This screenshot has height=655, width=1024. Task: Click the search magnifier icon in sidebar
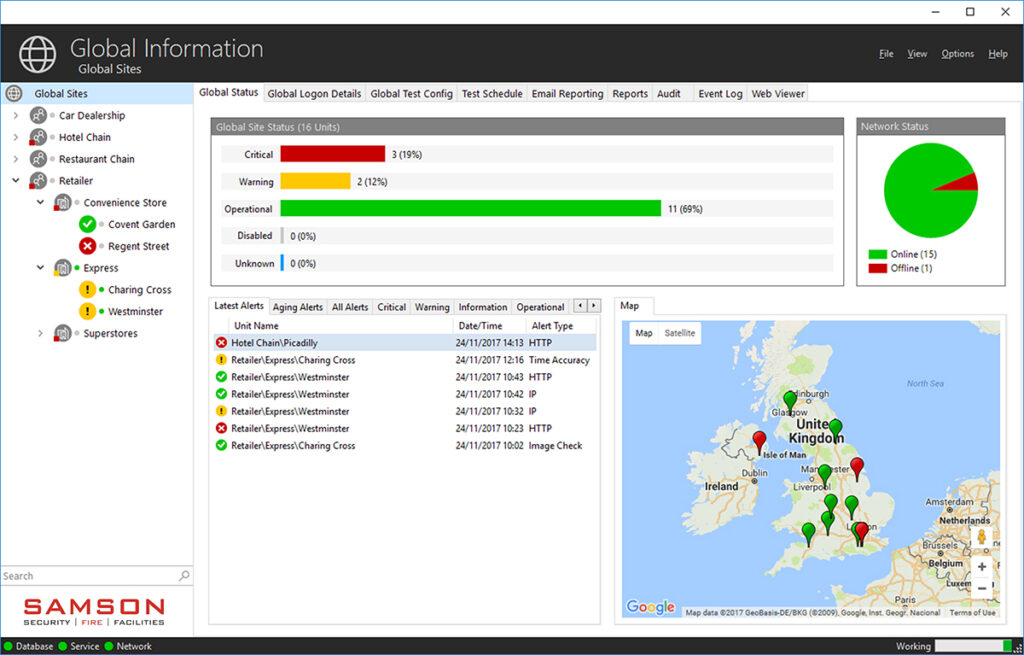pos(184,576)
